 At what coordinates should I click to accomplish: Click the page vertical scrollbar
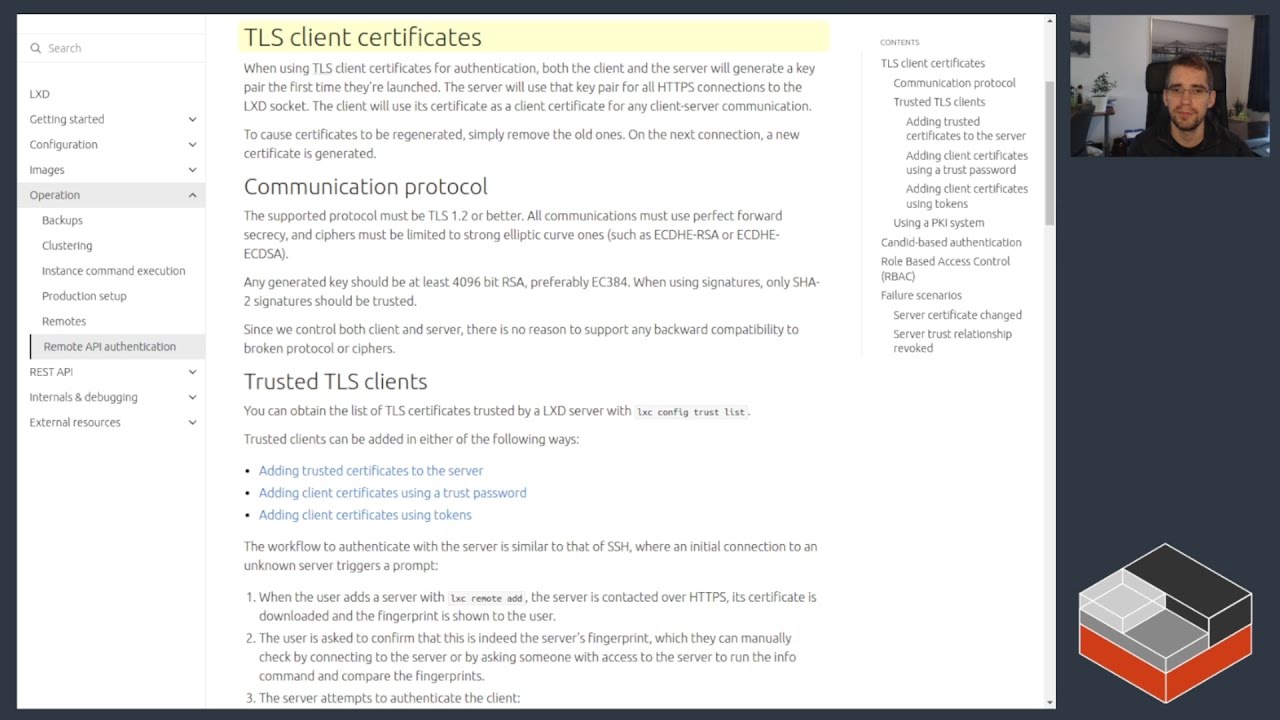tap(1049, 150)
